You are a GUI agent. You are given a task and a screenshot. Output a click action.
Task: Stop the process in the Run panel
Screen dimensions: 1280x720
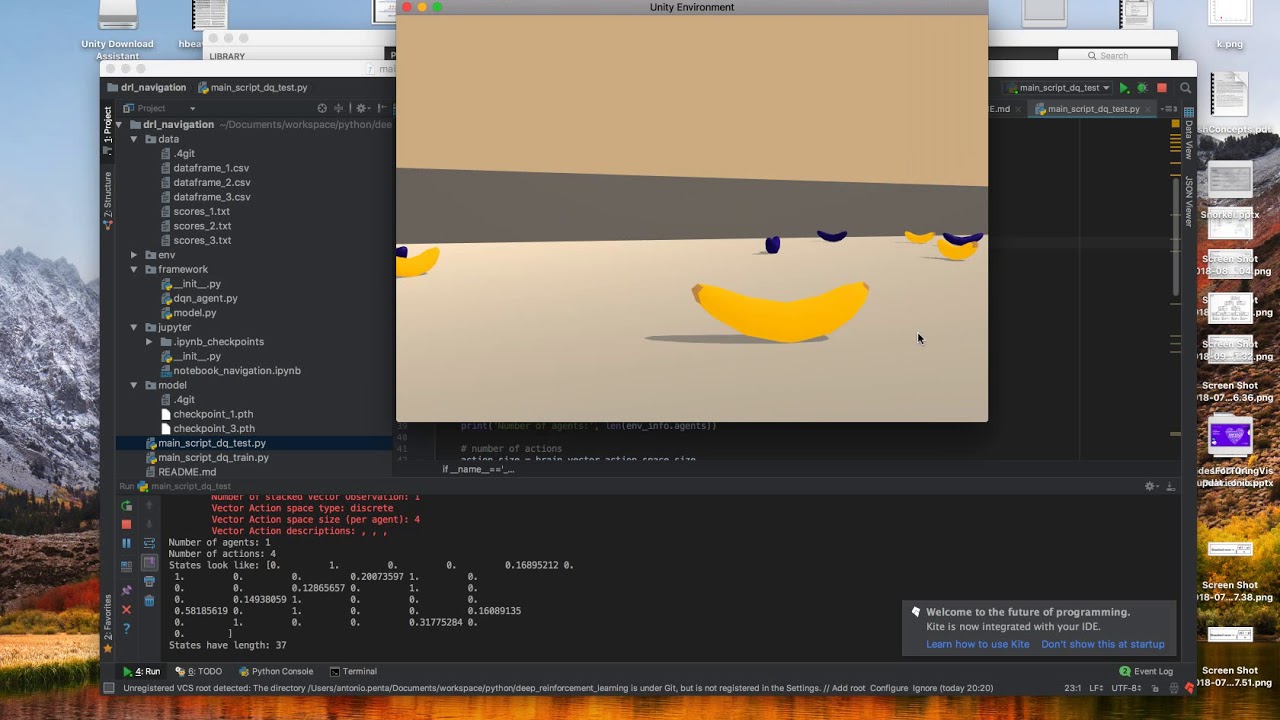126,524
